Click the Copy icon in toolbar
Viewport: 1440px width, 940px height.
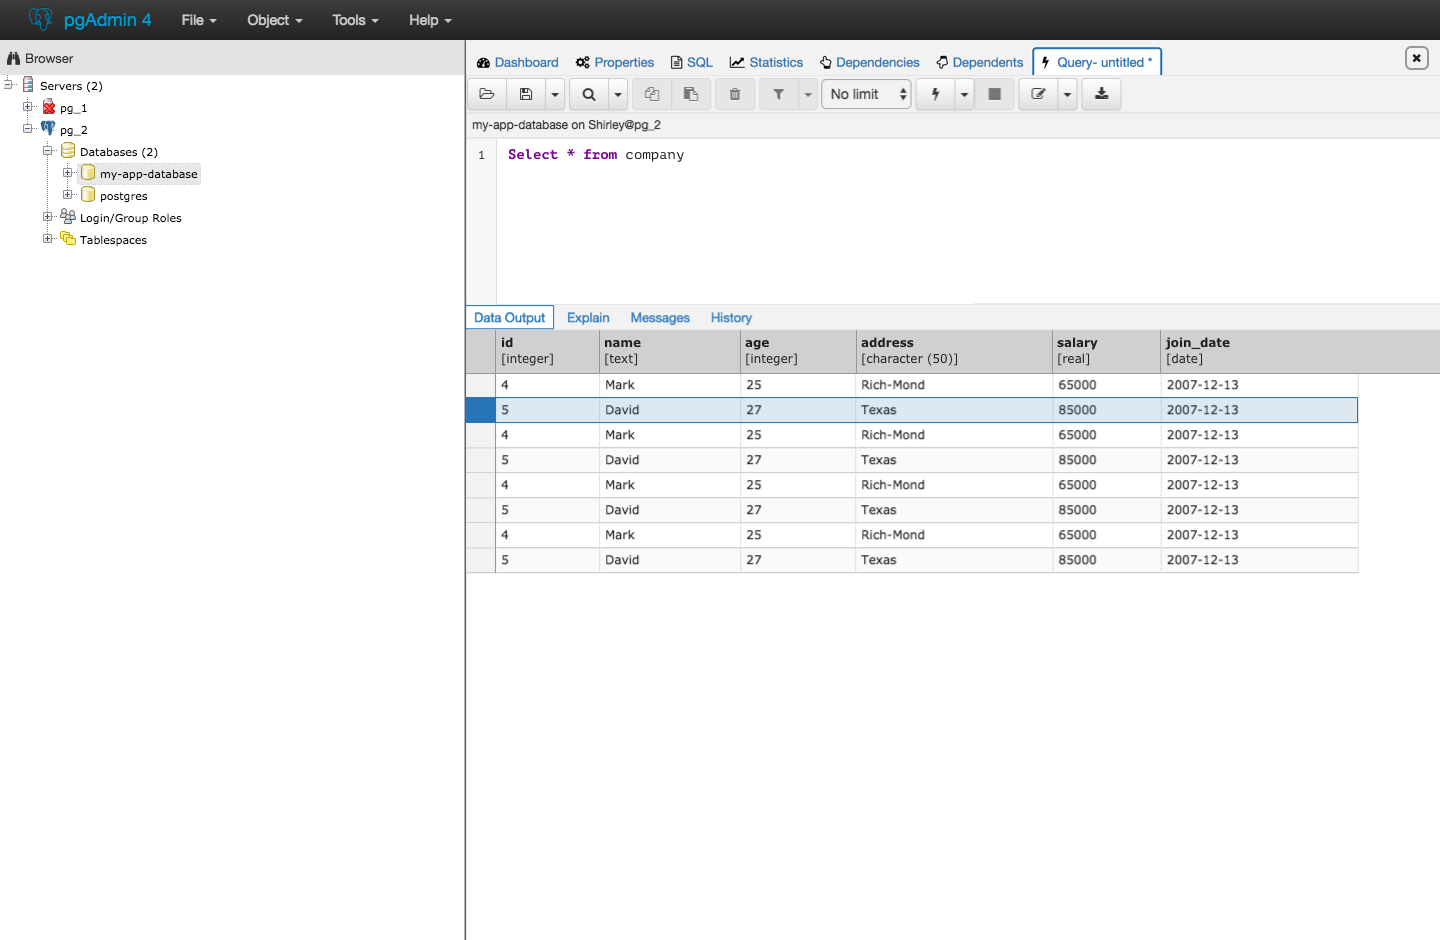coord(652,94)
